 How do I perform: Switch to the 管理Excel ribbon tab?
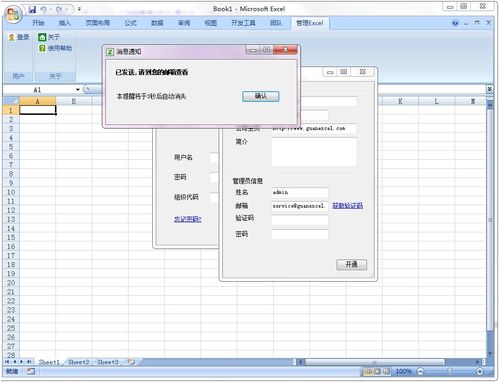pos(309,23)
